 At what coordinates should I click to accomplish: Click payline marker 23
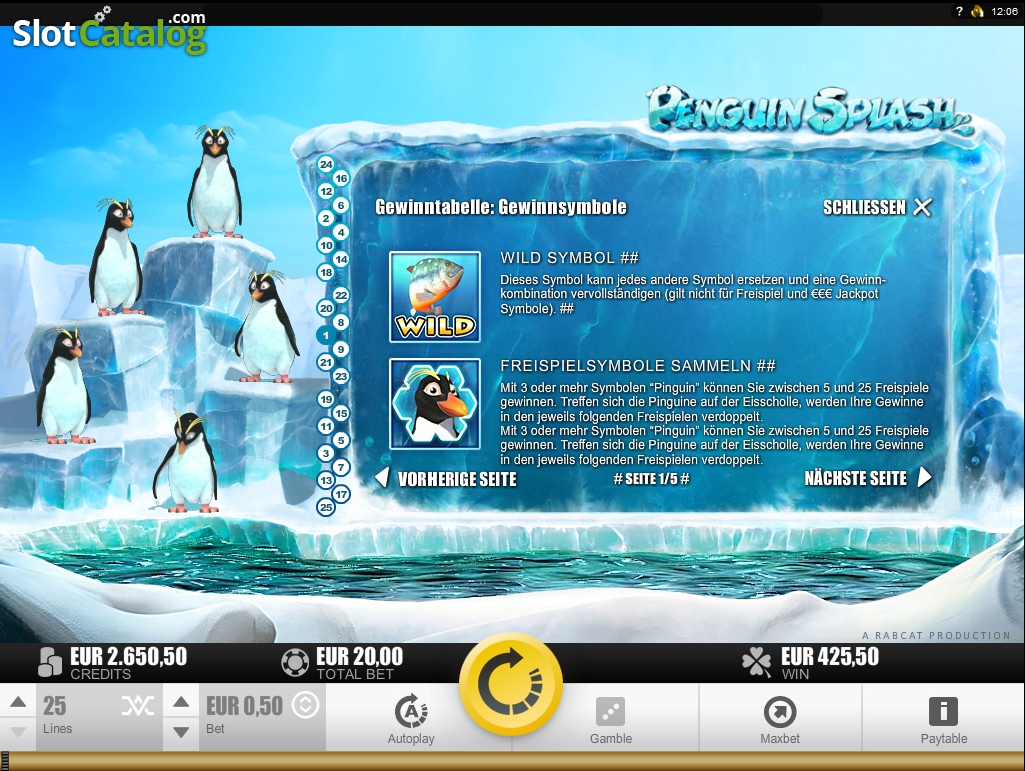point(341,376)
